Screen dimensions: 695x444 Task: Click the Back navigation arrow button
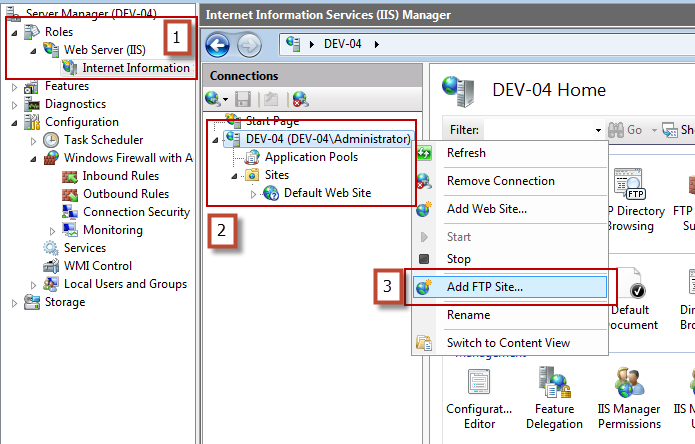coord(217,45)
